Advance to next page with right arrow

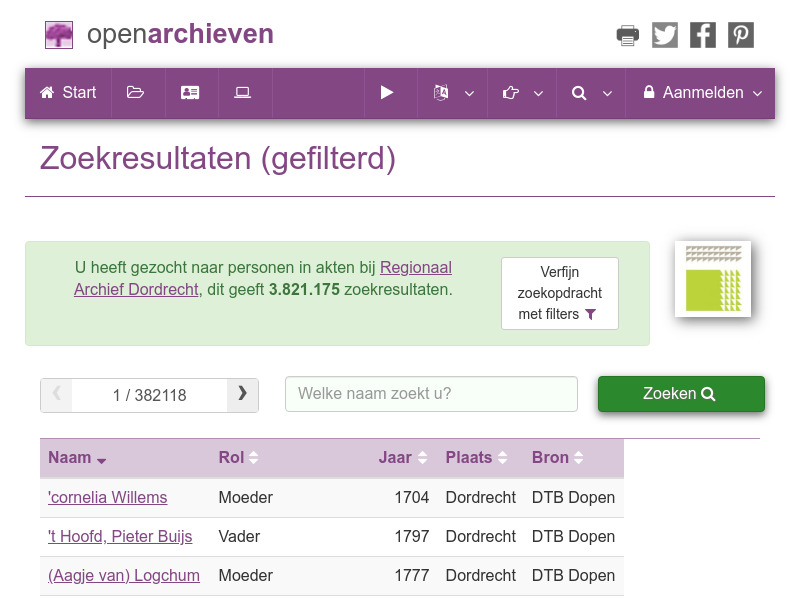pyautogui.click(x=242, y=394)
